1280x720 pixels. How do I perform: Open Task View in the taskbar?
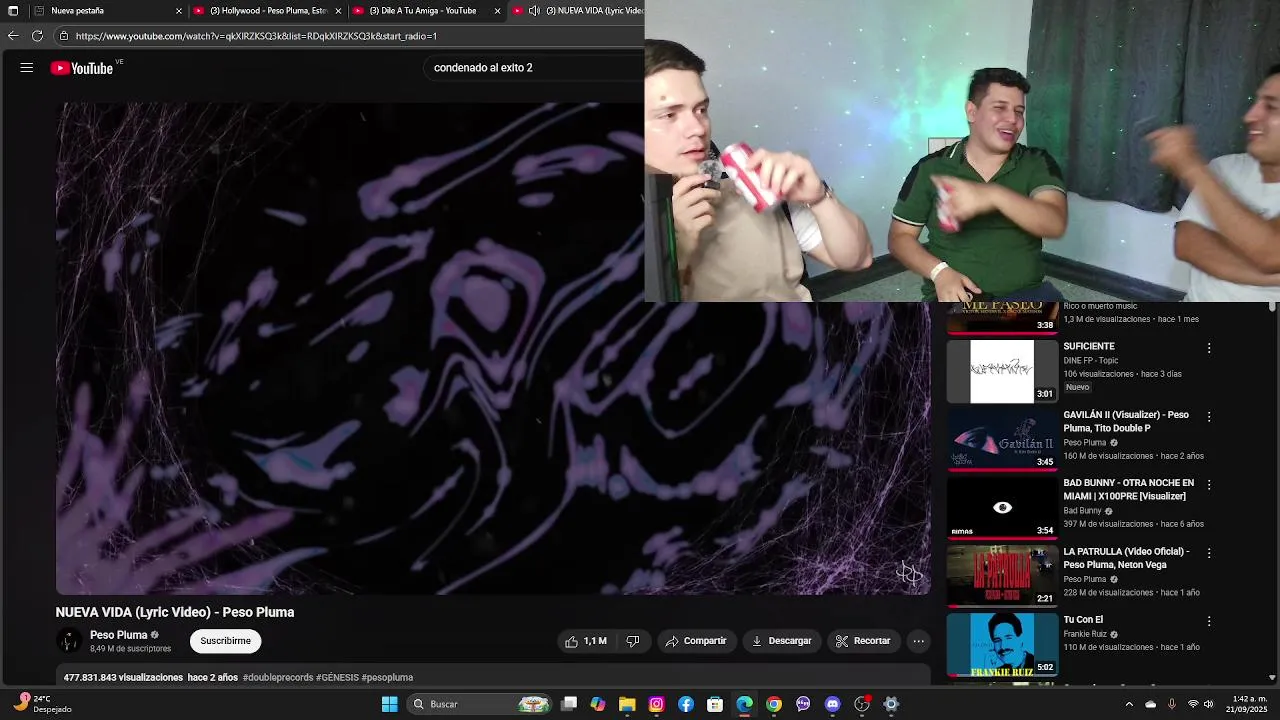coord(569,704)
